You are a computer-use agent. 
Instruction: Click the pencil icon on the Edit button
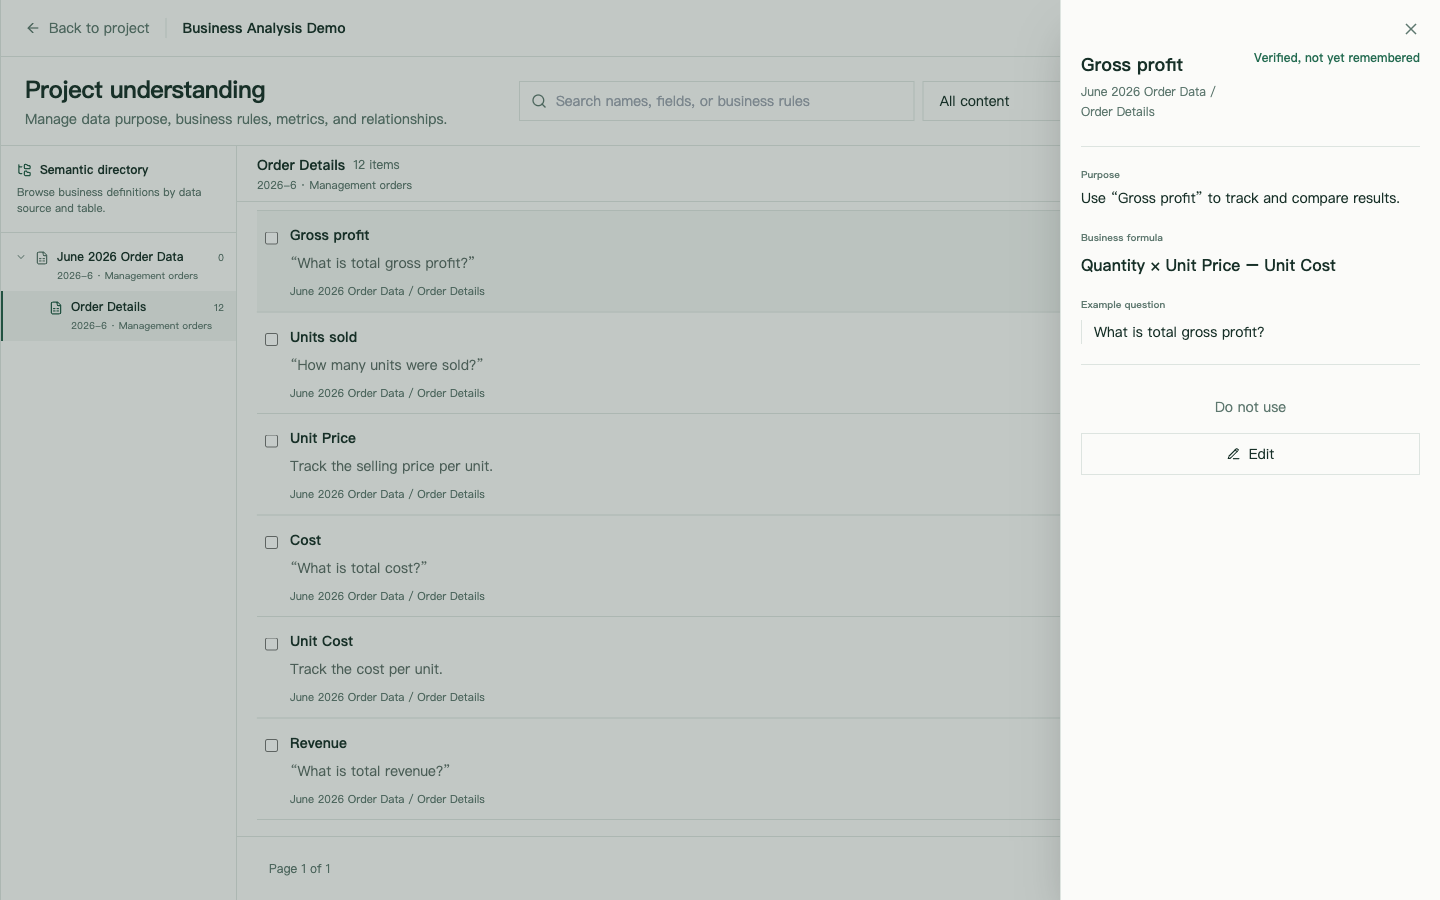[x=1233, y=454]
